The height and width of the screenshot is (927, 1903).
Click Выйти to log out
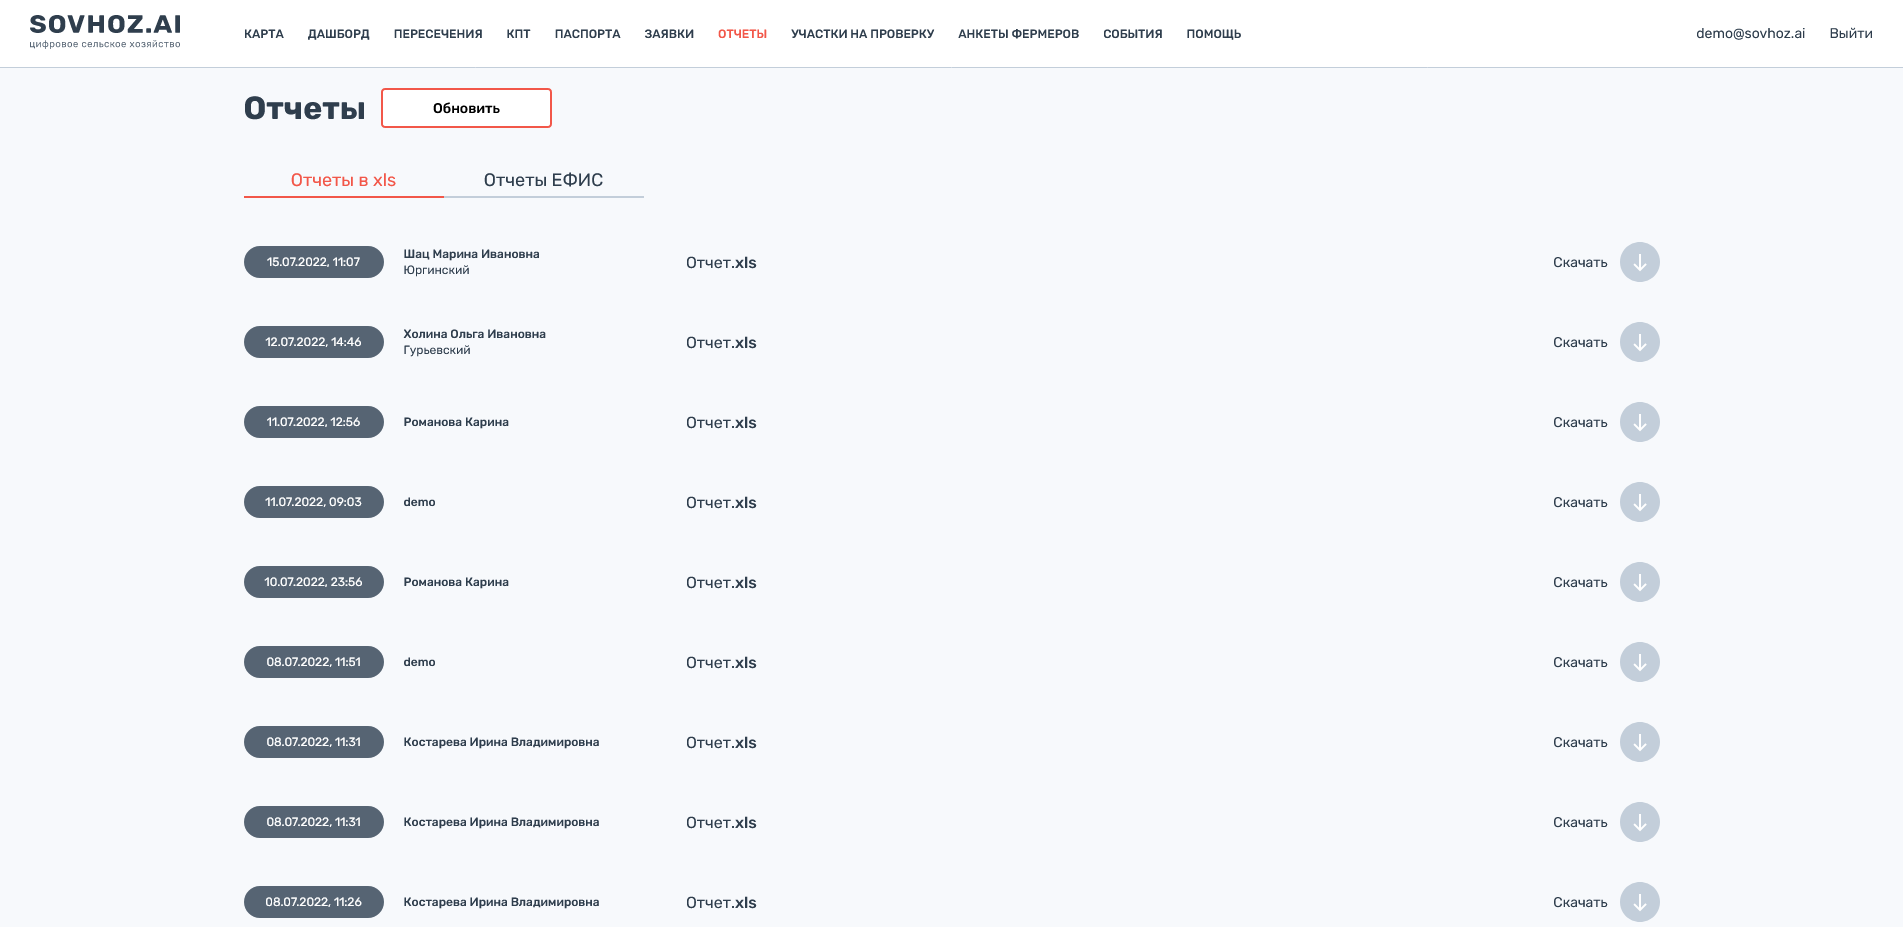1850,33
